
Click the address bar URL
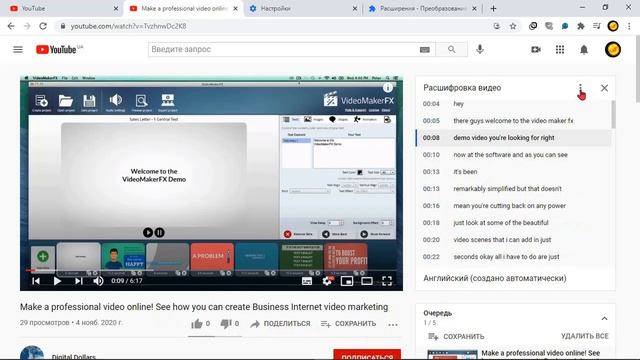coord(128,26)
